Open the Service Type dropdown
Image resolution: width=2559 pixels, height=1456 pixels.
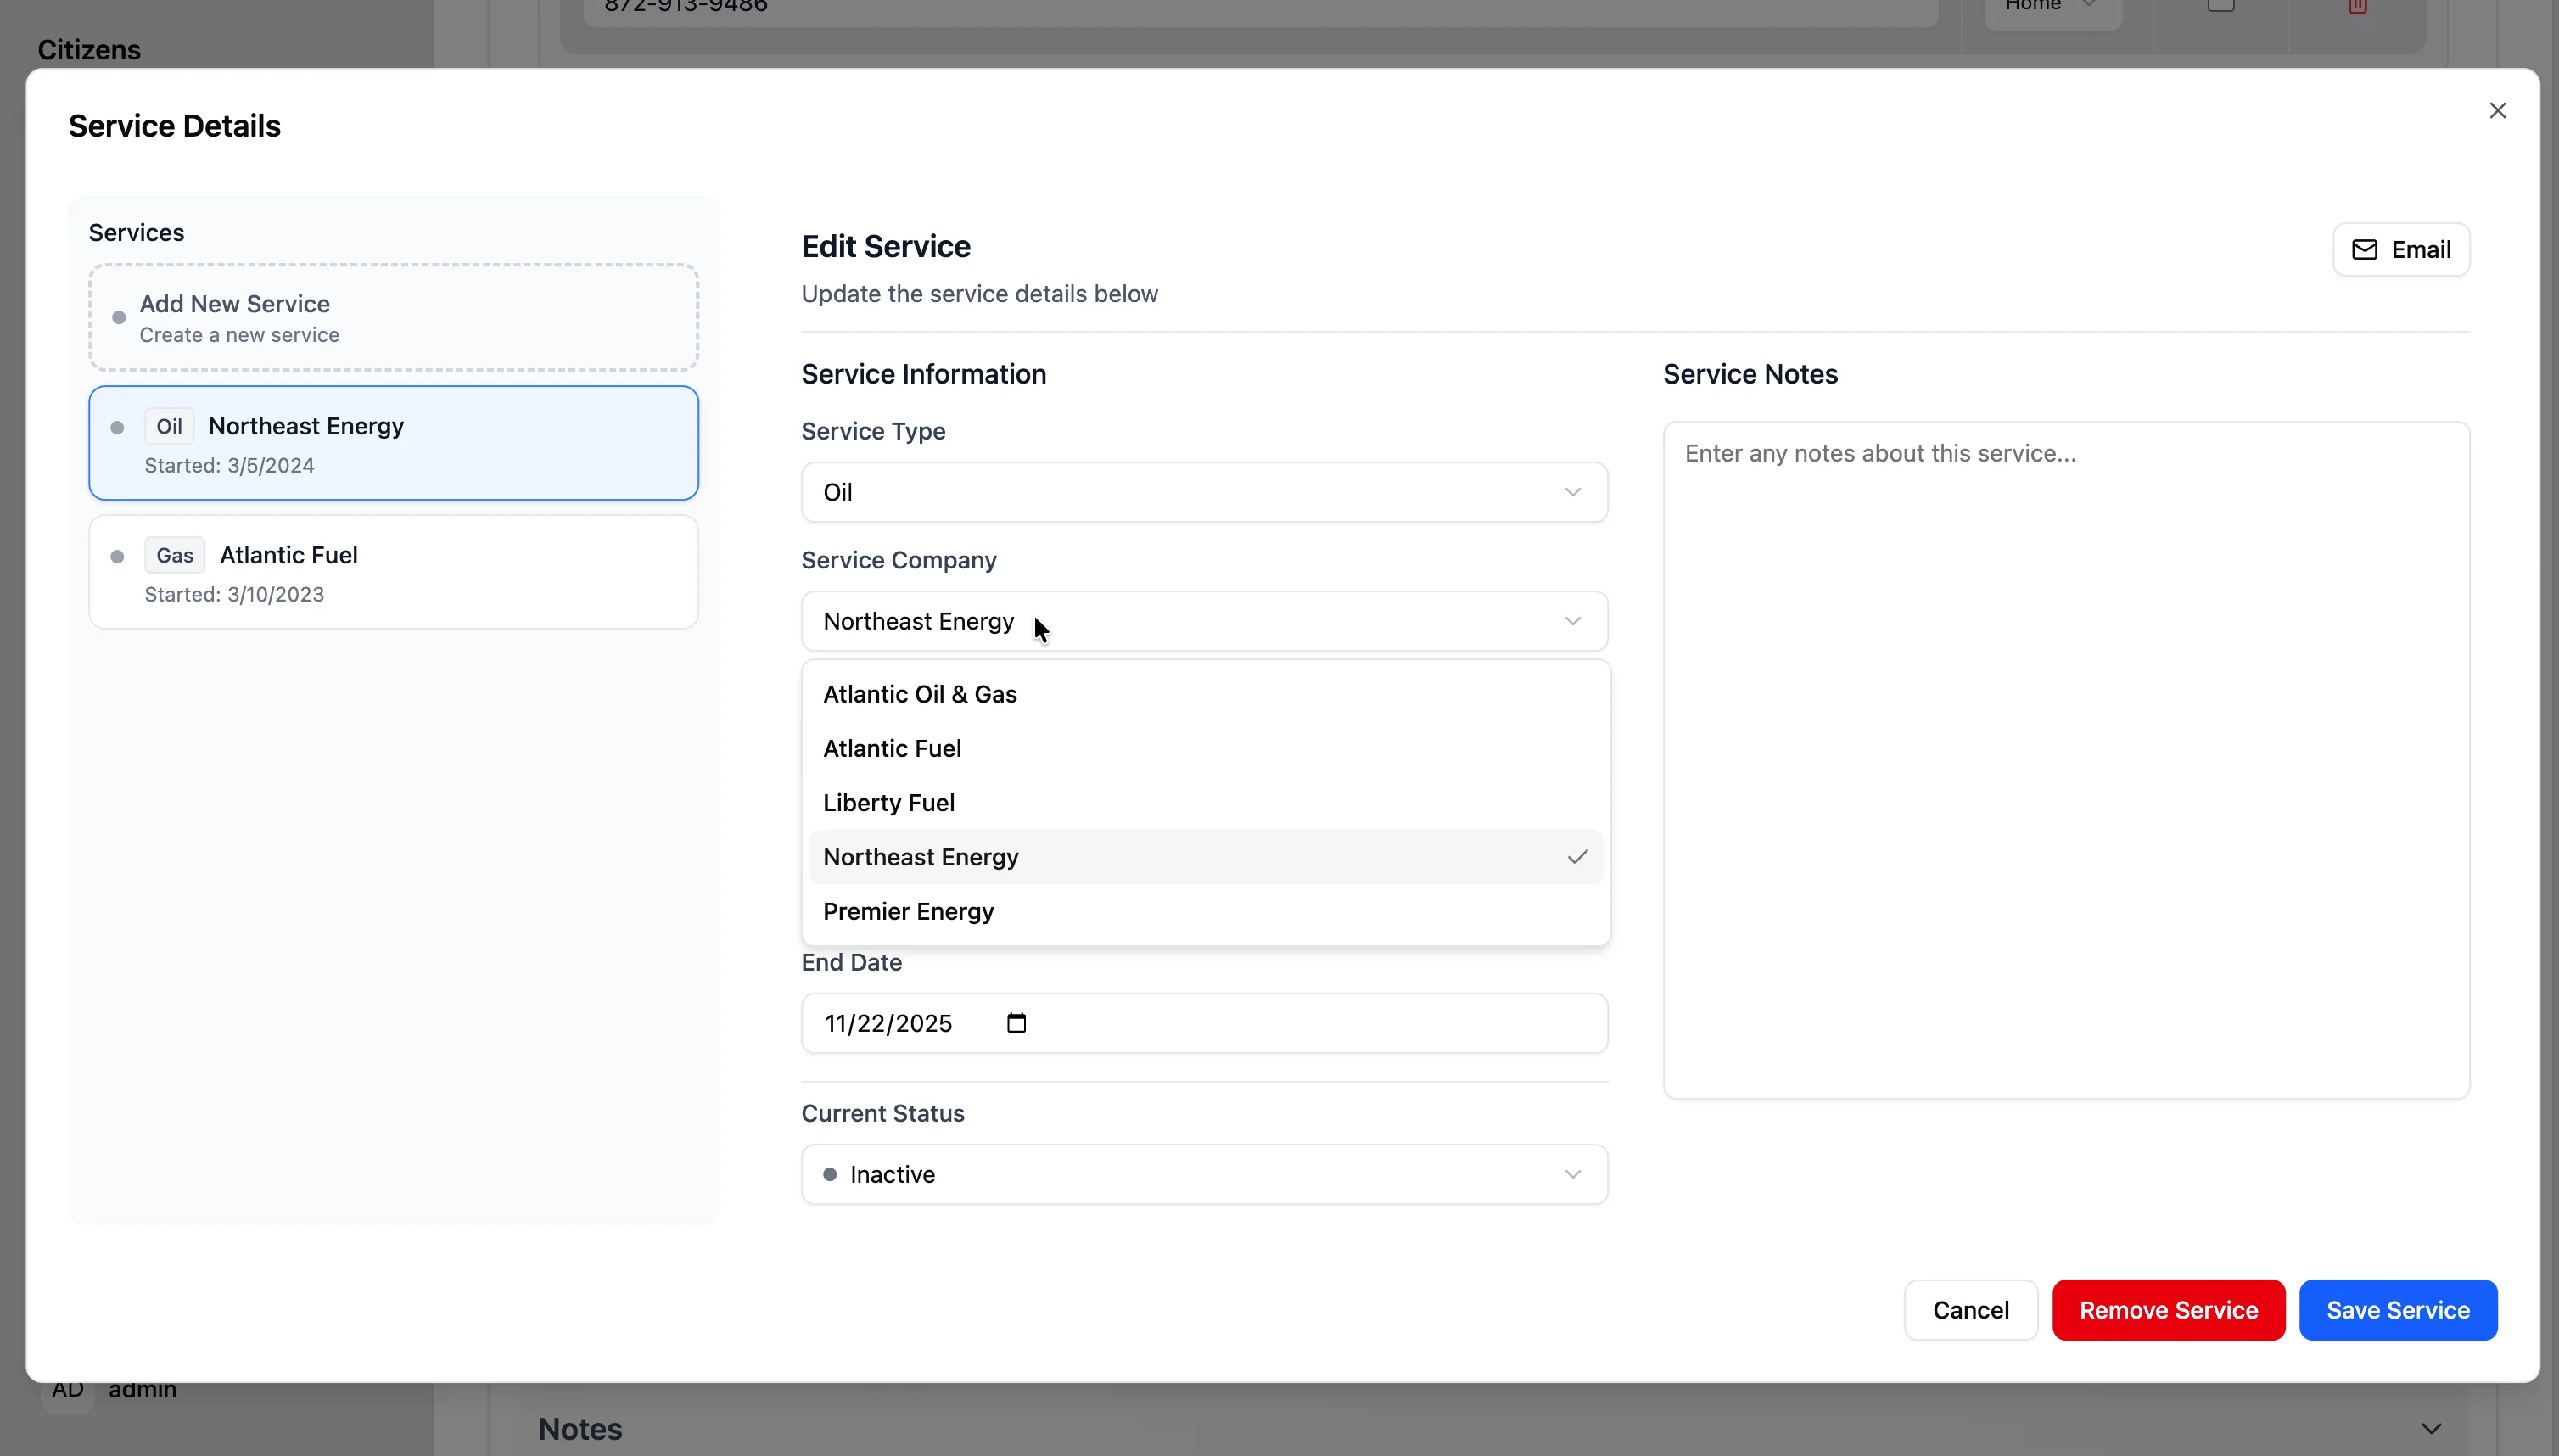point(1204,492)
